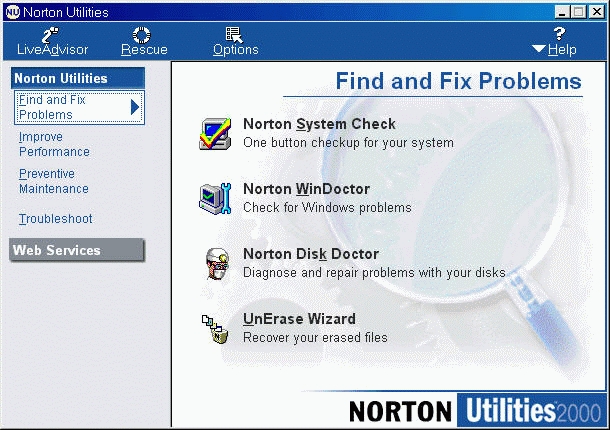Click the LiveAdvisor icon graphic

click(51, 35)
